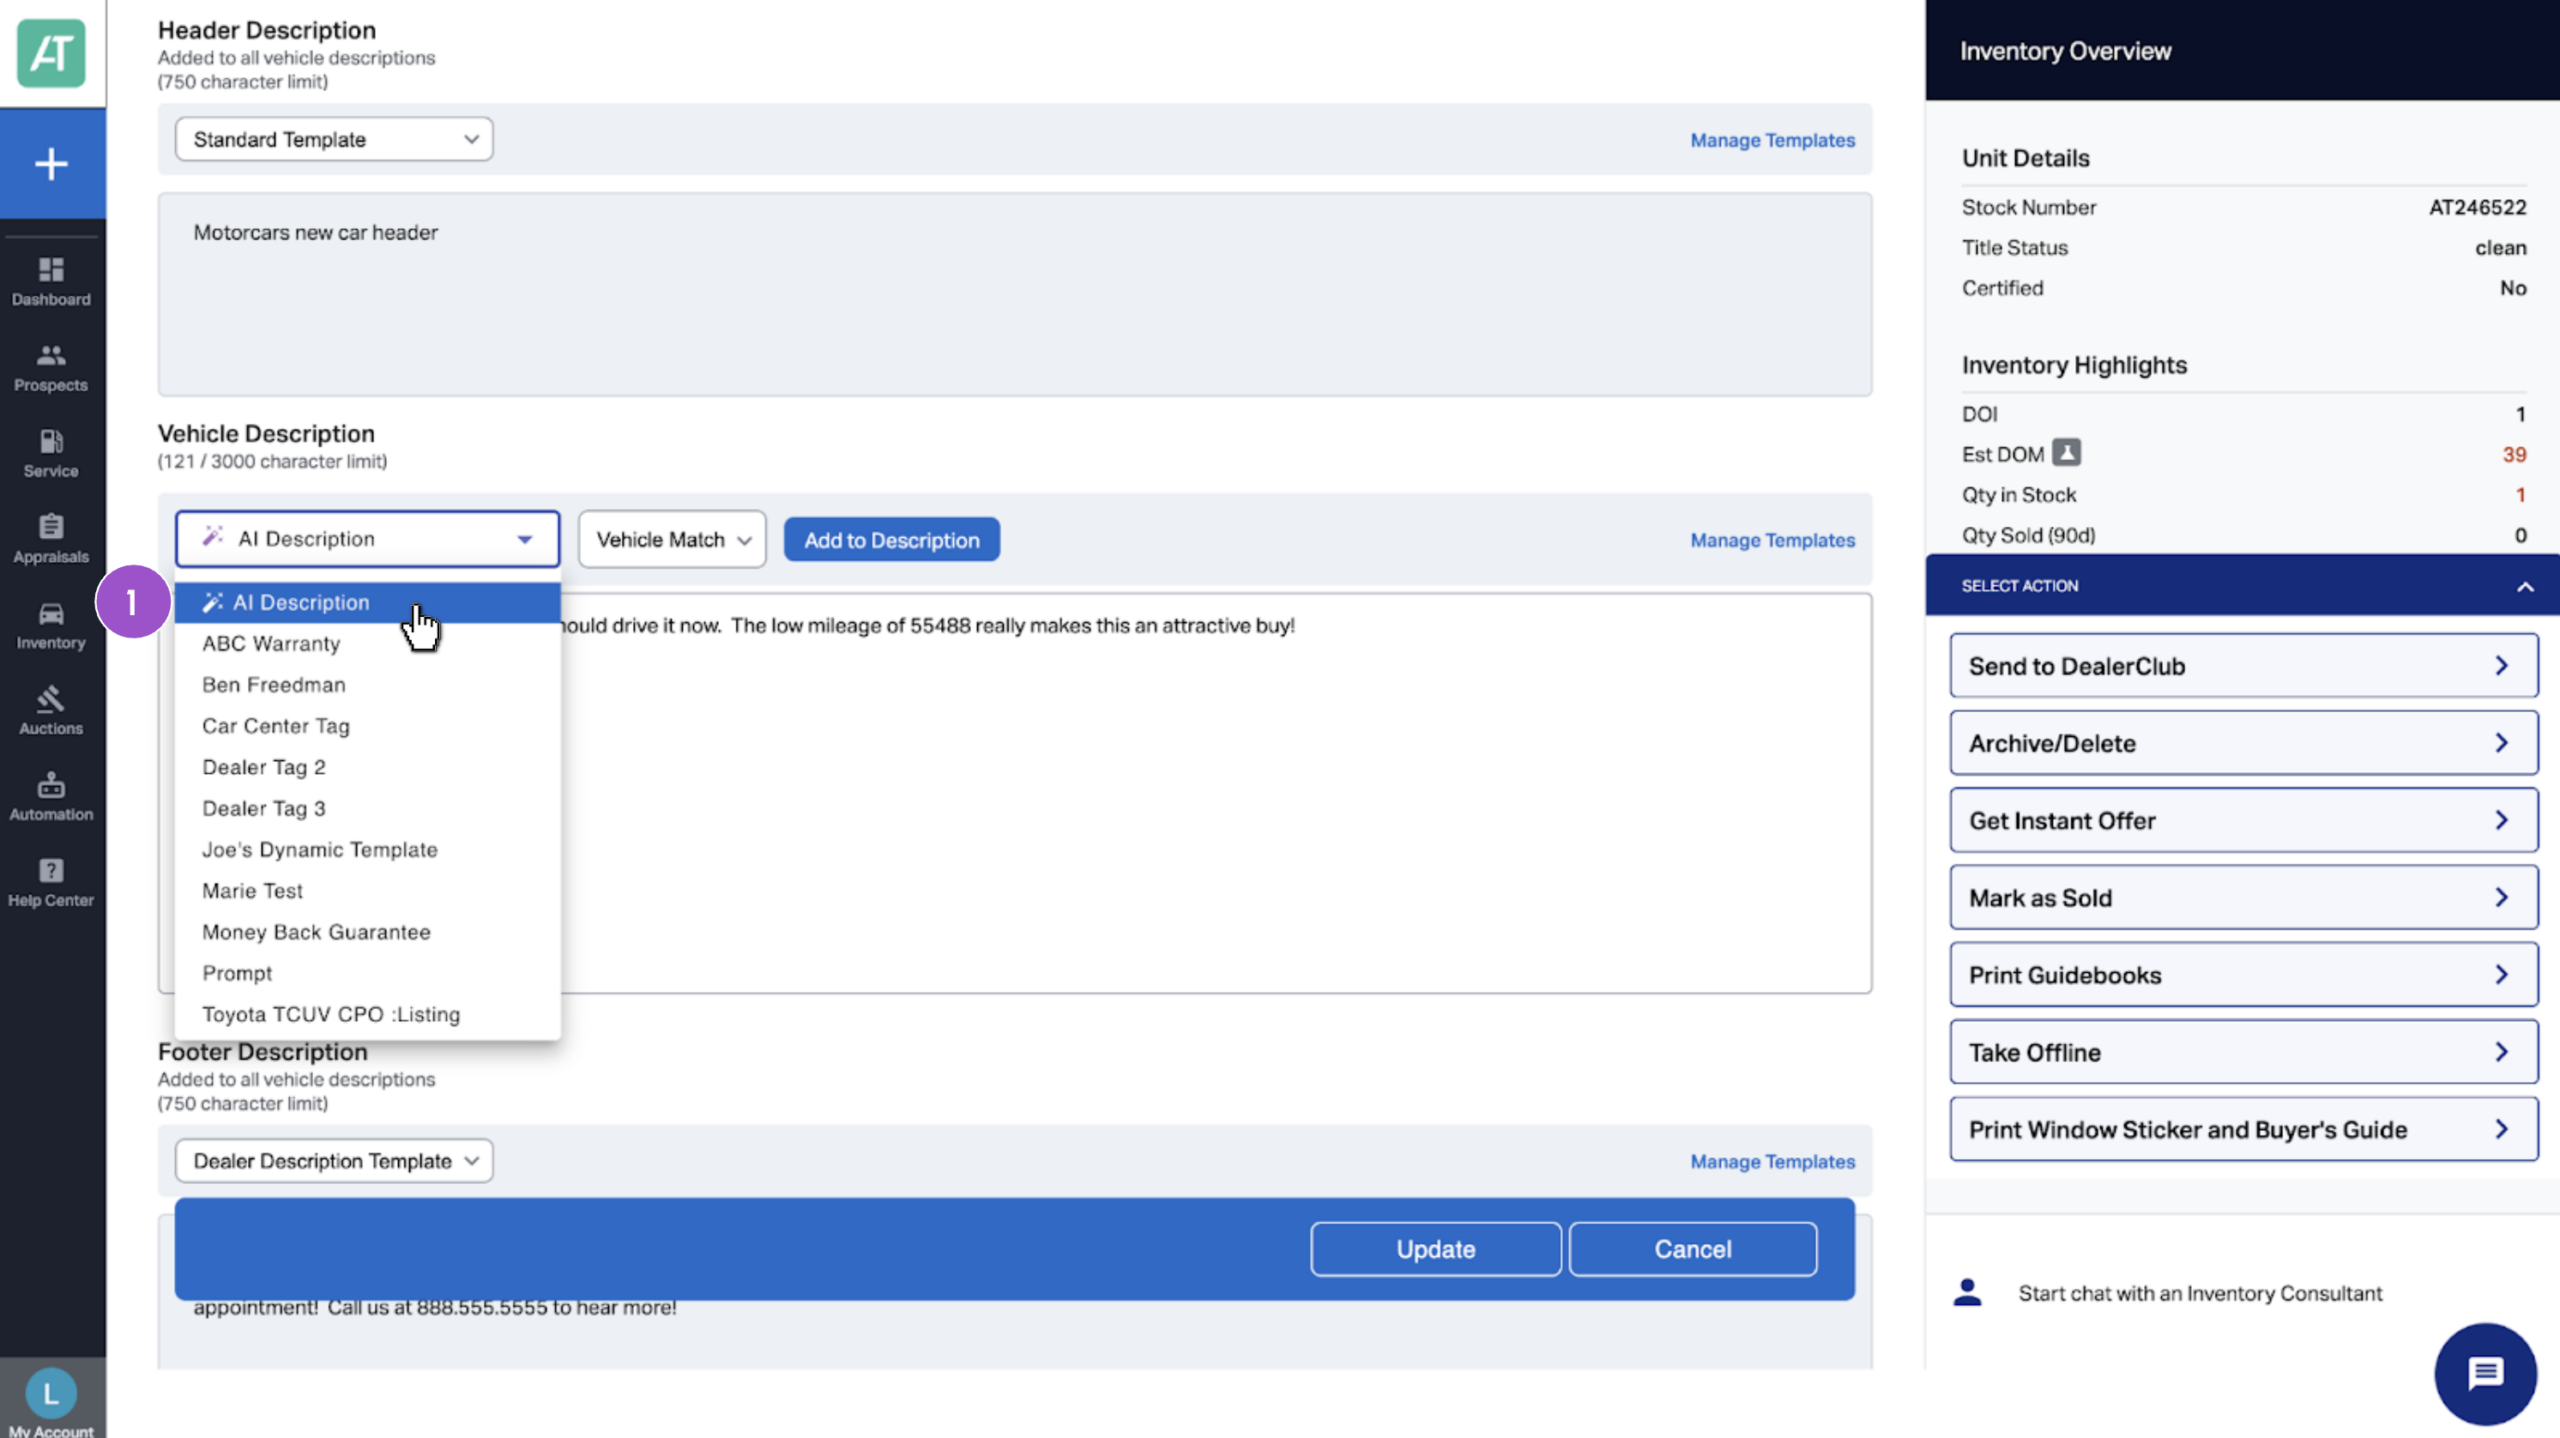2560x1438 pixels.
Task: Open Manage Templates for vehicle description
Action: [x=1772, y=540]
